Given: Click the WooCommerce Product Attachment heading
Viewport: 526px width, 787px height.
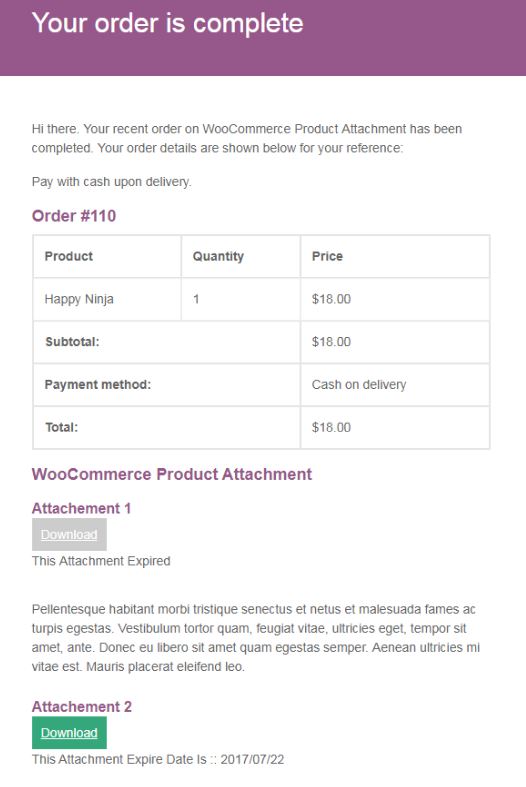Looking at the screenshot, I should point(172,474).
